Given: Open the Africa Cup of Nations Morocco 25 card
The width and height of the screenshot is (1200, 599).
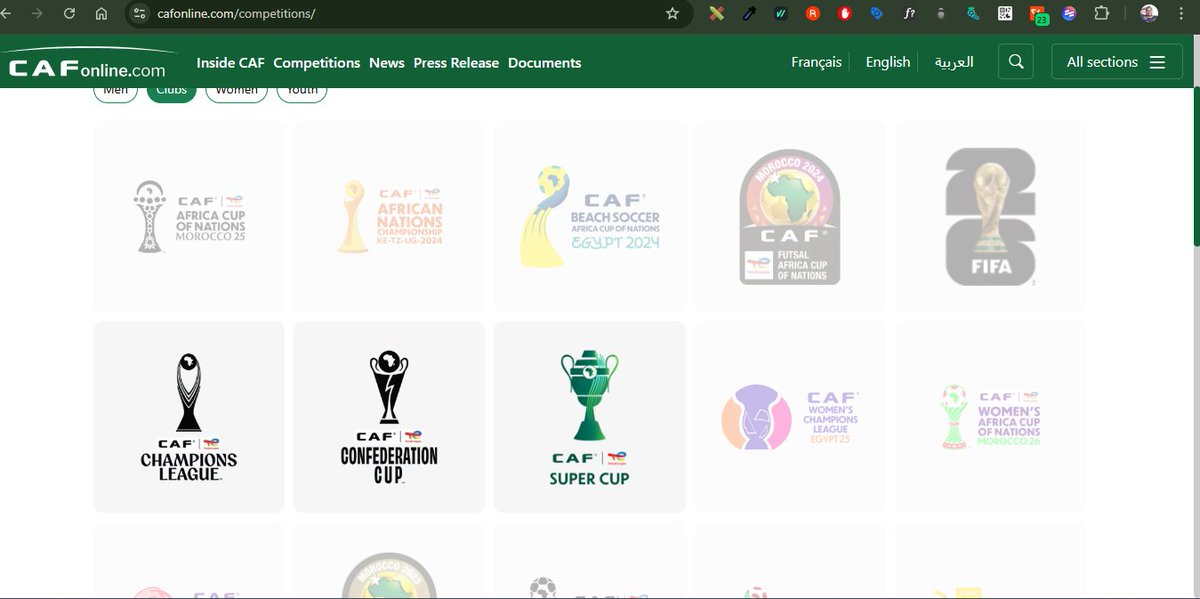Looking at the screenshot, I should point(189,217).
